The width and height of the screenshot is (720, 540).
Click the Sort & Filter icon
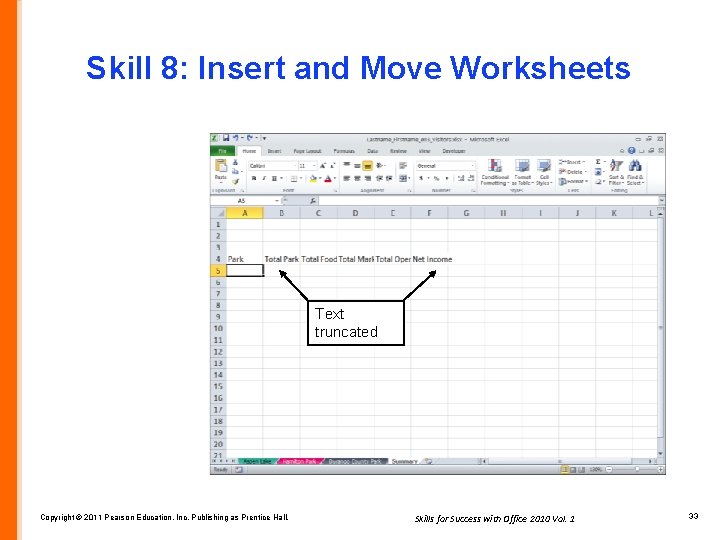[x=616, y=166]
